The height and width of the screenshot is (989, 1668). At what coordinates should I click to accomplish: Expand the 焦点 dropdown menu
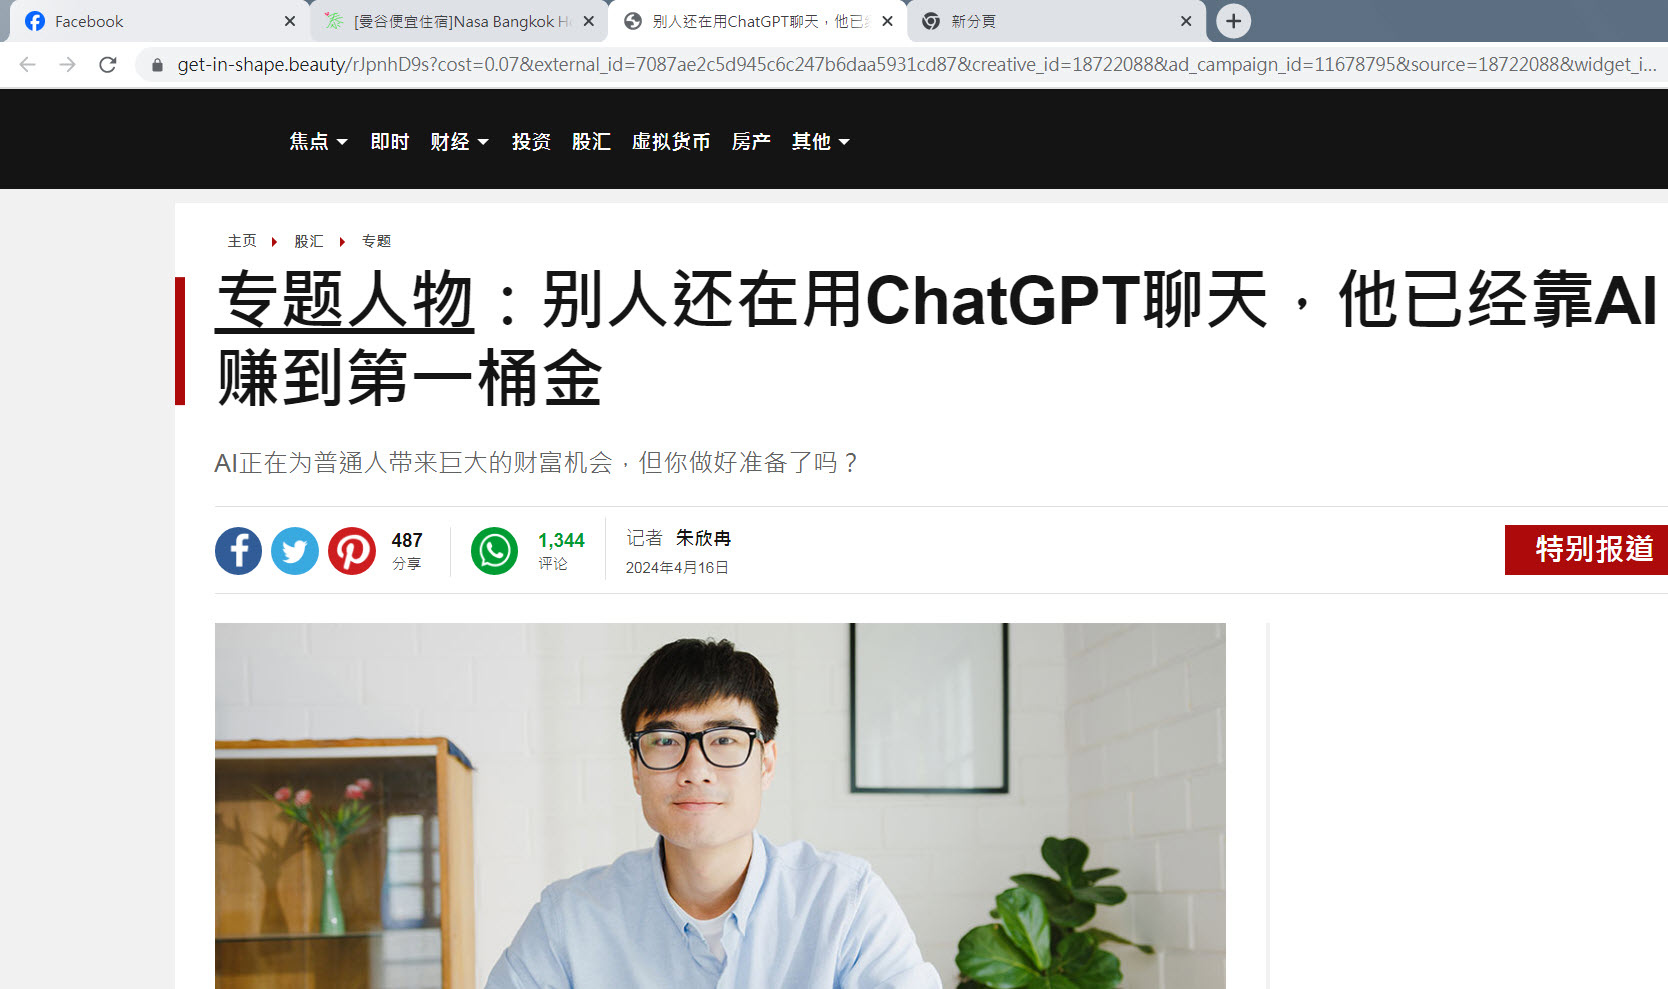[318, 141]
